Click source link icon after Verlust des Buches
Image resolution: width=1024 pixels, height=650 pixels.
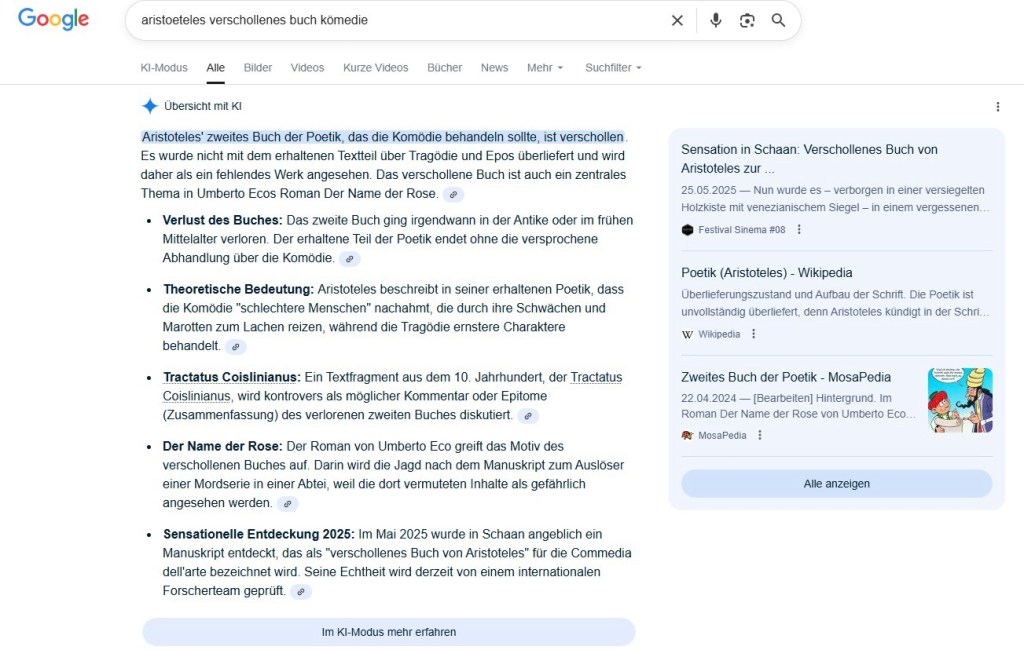click(349, 259)
